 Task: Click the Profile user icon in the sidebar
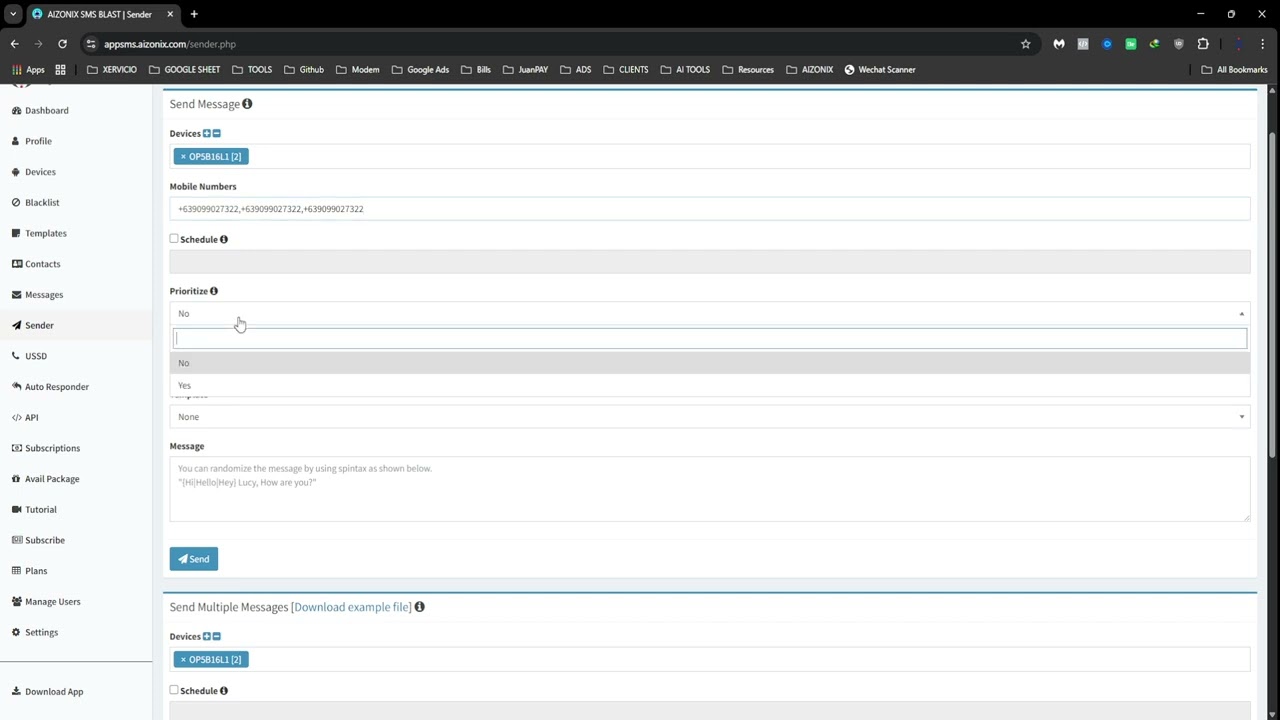point(16,141)
